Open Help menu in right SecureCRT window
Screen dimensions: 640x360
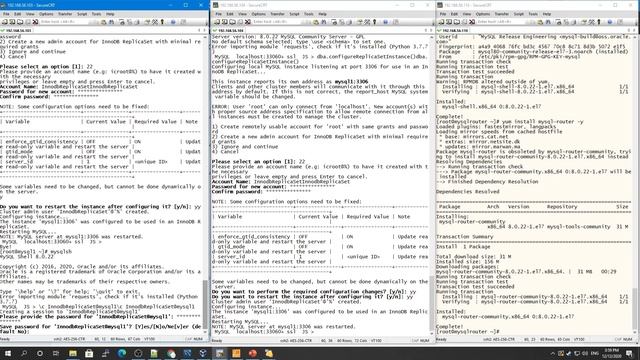[547, 14]
